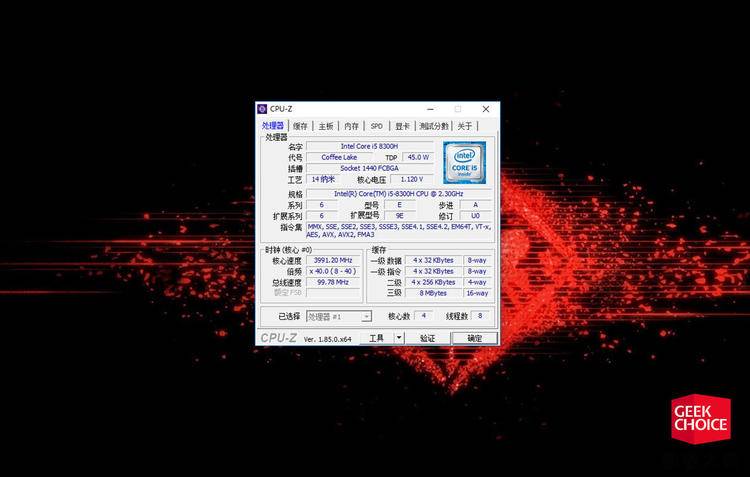Close the CPU-Z window
This screenshot has width=750, height=477.
pos(485,109)
